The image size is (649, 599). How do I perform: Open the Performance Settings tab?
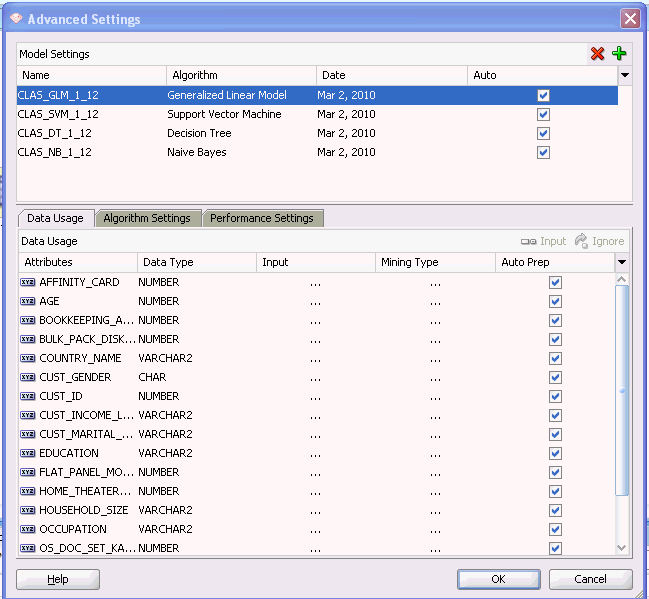262,218
